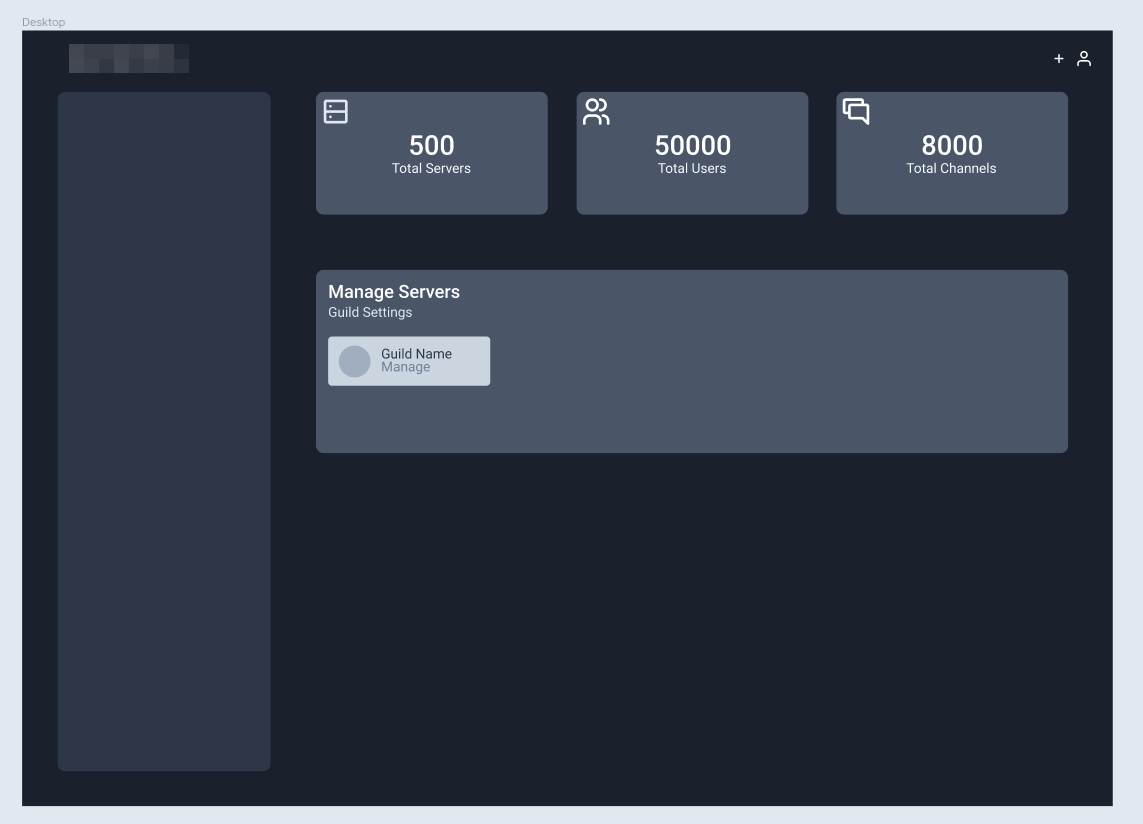The height and width of the screenshot is (824, 1143).
Task: Click the pixelated logo in the header
Action: click(x=129, y=58)
